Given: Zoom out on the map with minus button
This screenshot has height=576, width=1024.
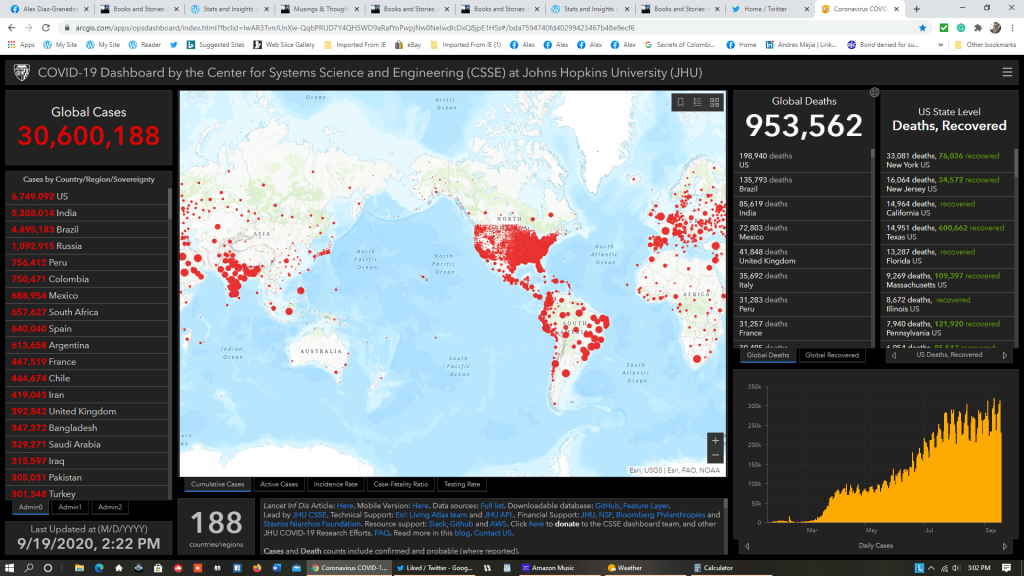Looking at the screenshot, I should click(714, 456).
